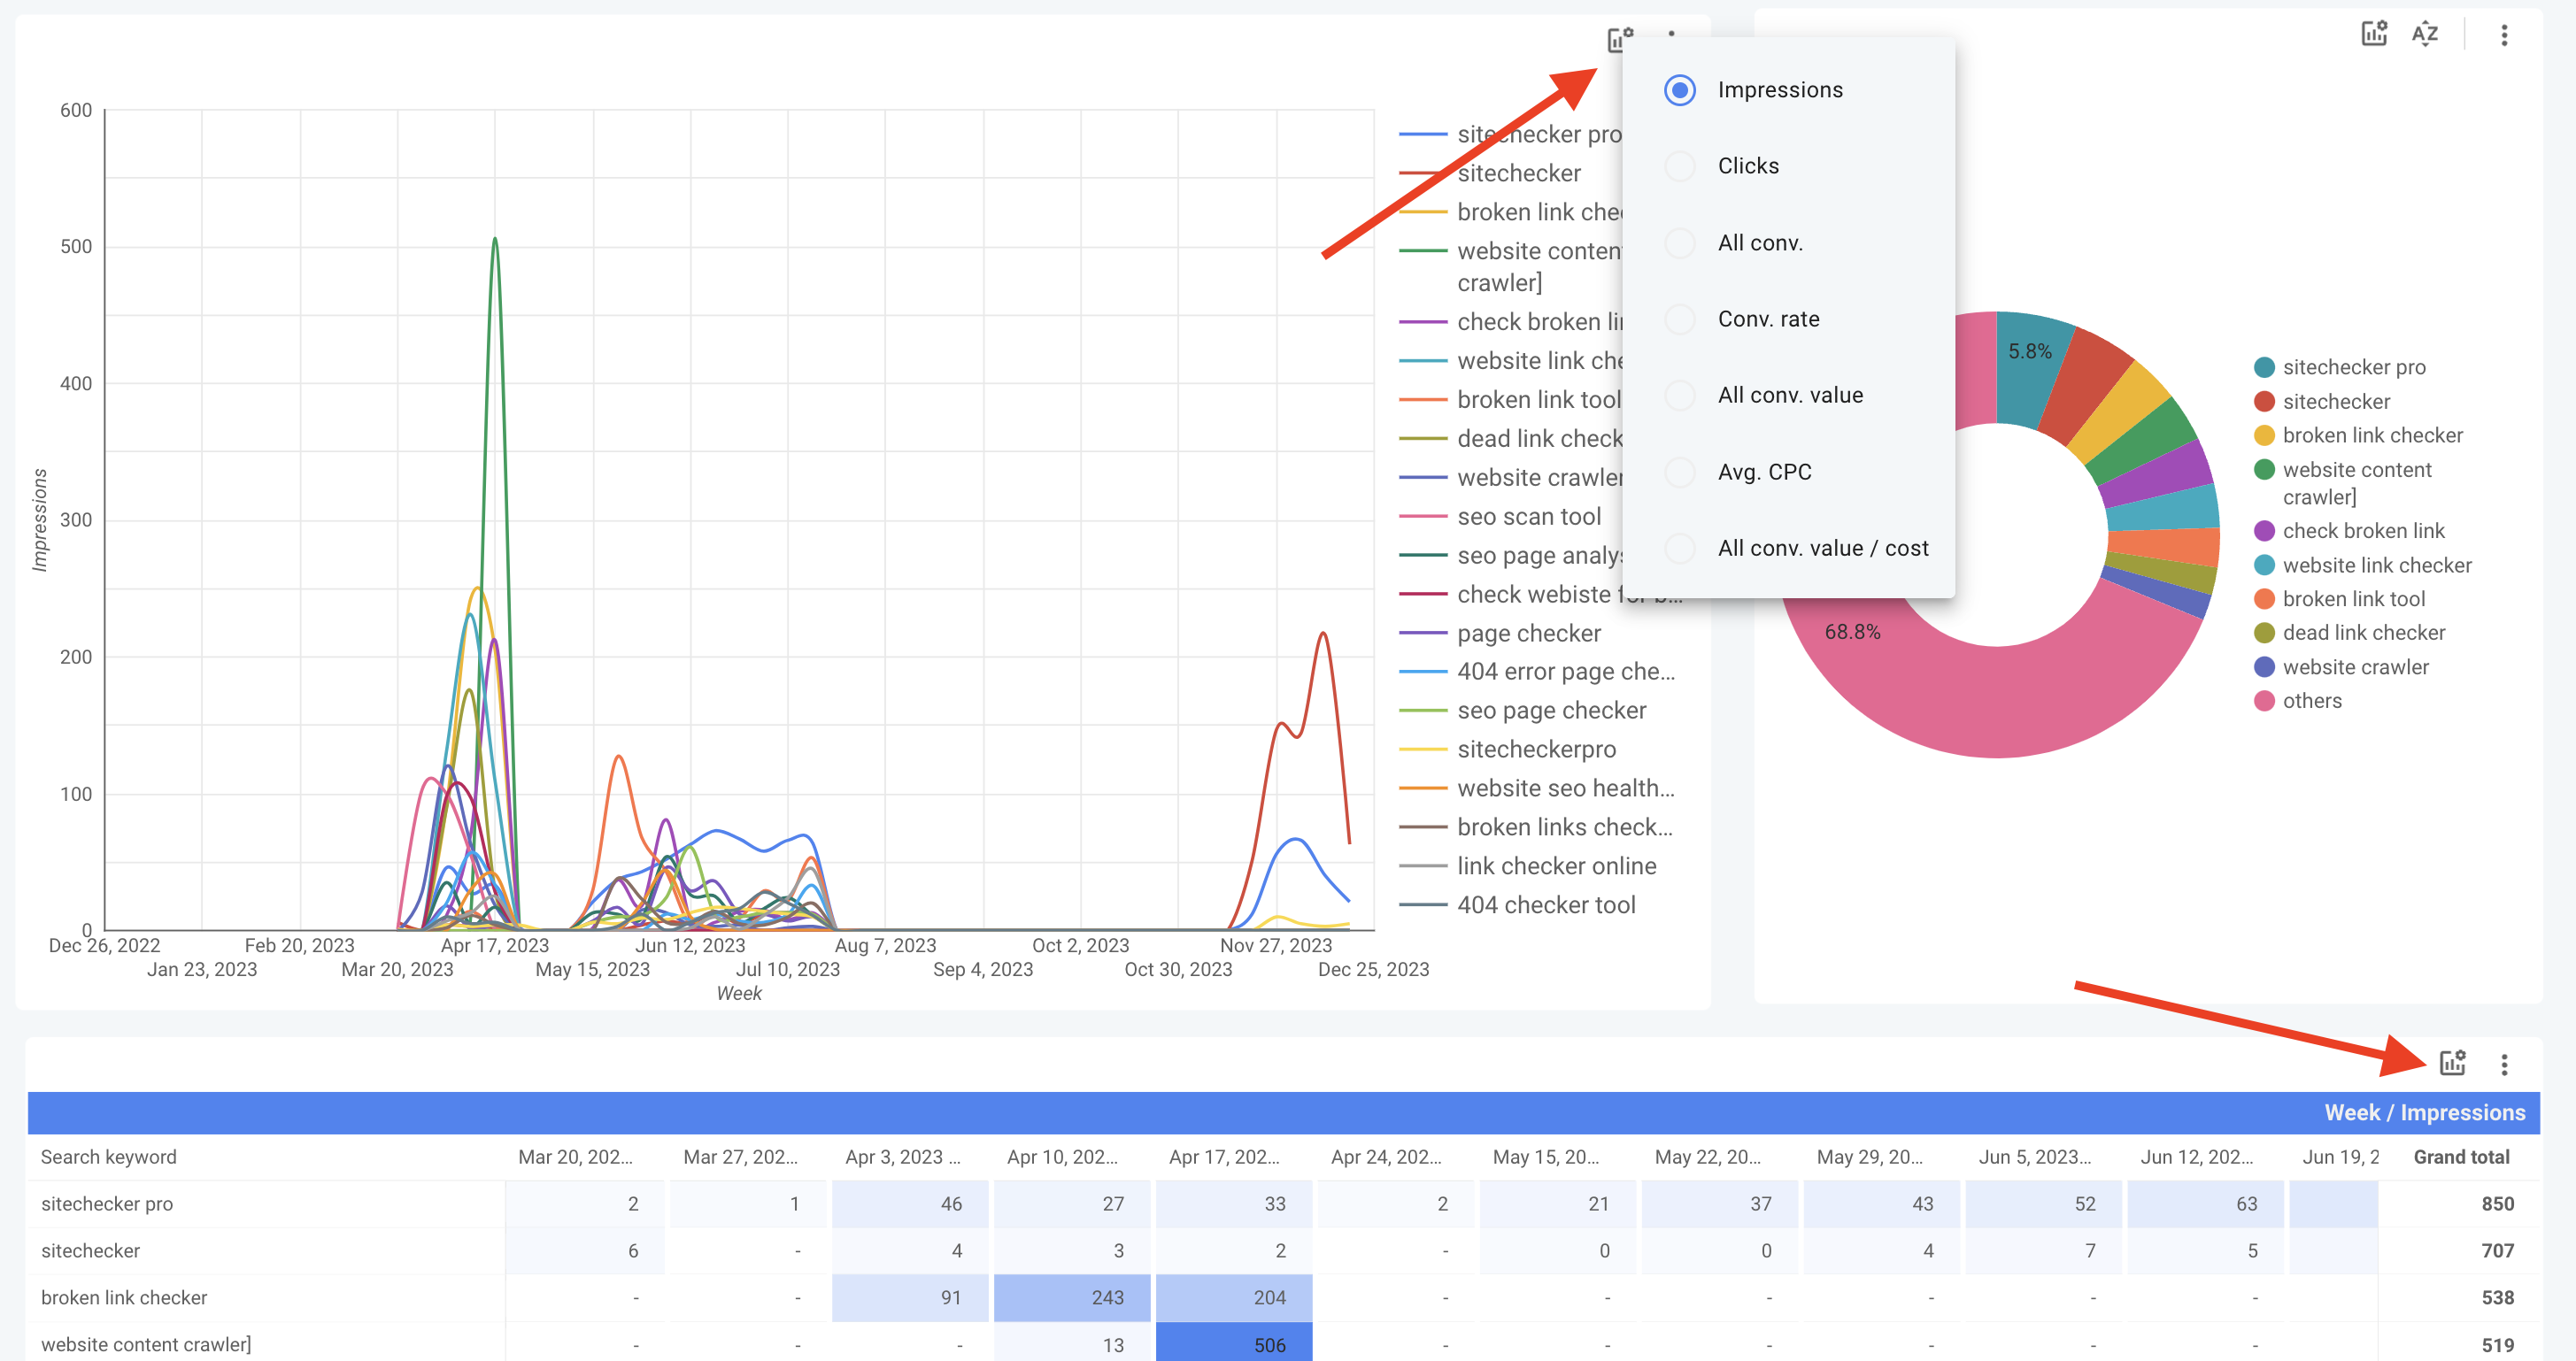Click sitechecker red swatch in donut legend
The width and height of the screenshot is (2576, 1361).
(x=2265, y=402)
